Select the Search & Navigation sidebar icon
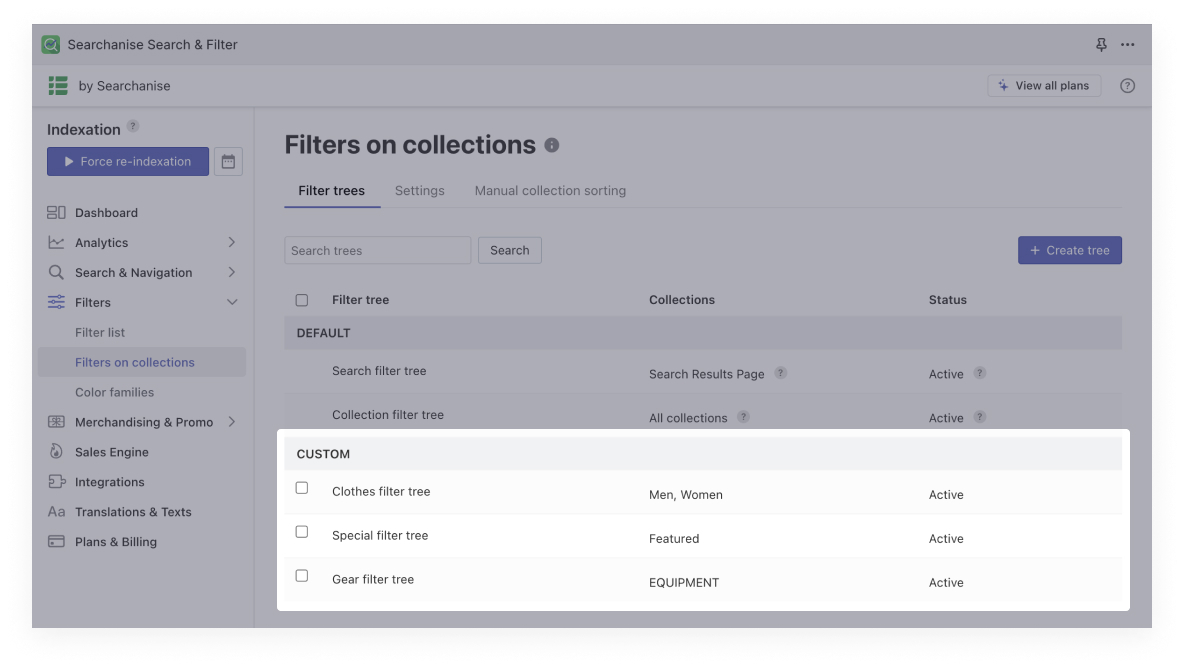The height and width of the screenshot is (668, 1184). pos(58,272)
